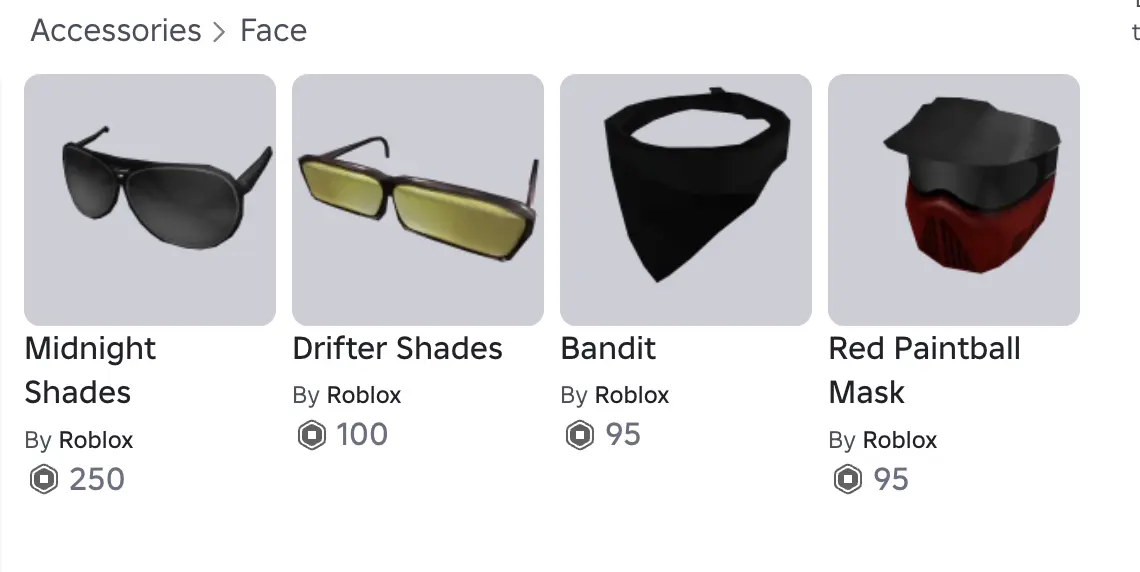Open the Midnight Shades title link
This screenshot has width=1140, height=572.
point(90,370)
